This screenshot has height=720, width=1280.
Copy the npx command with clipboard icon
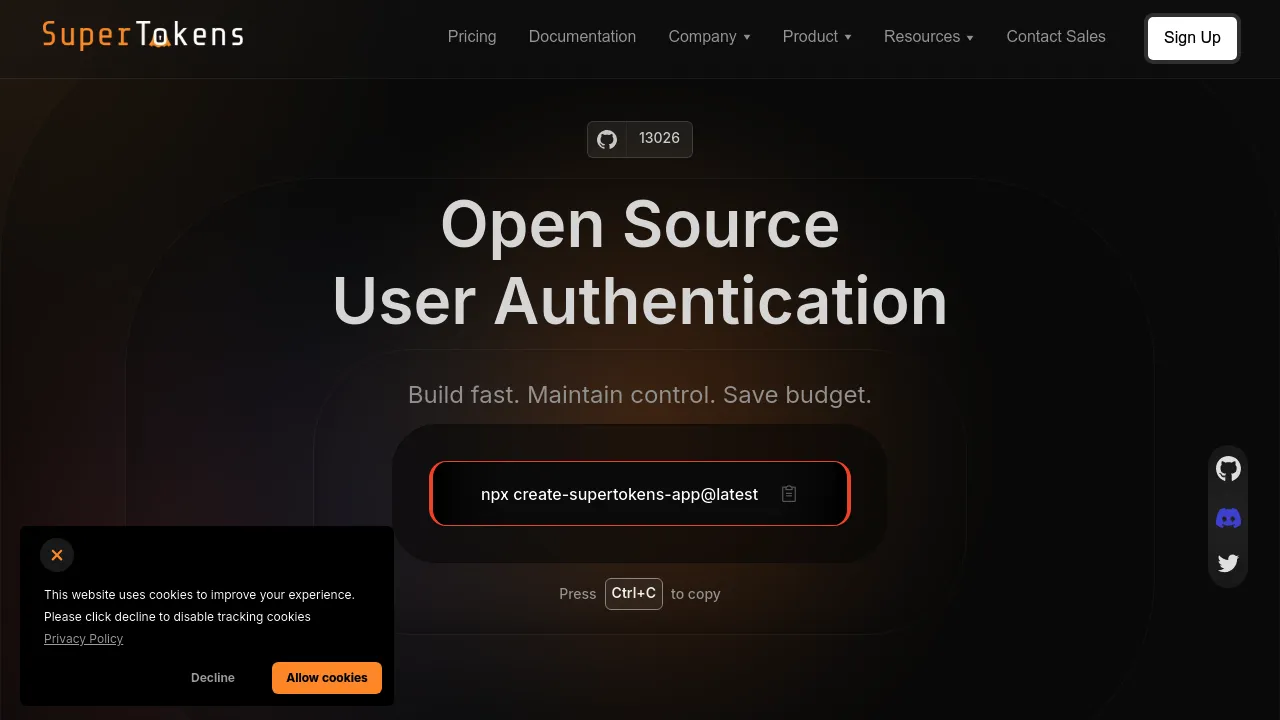789,494
